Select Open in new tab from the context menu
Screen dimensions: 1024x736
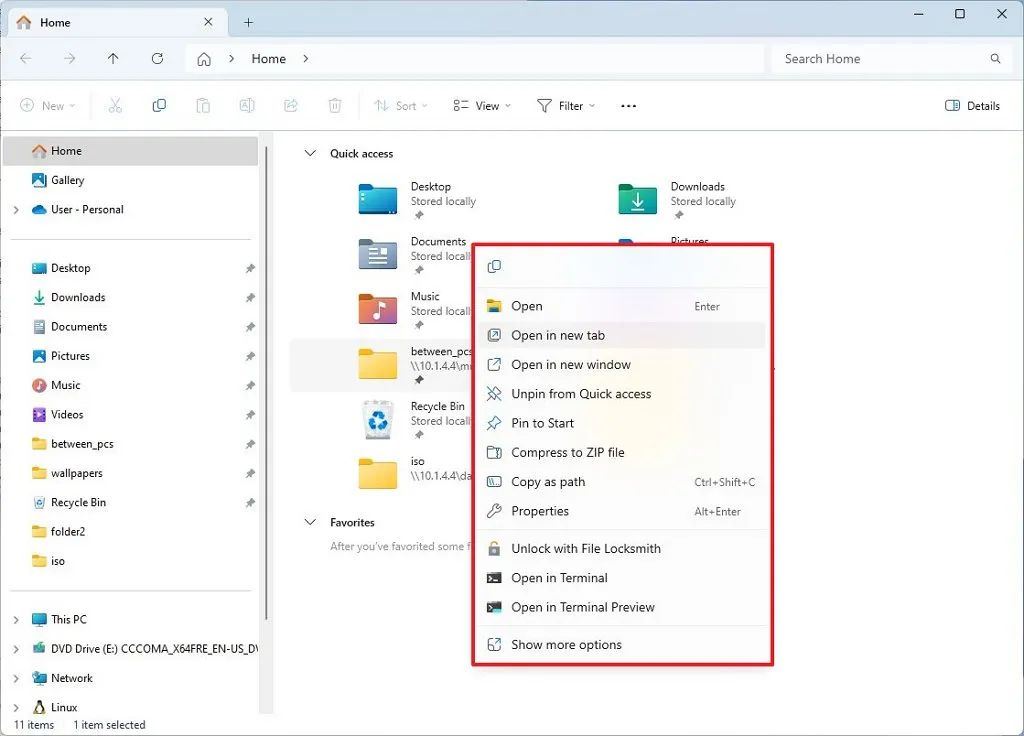[x=558, y=336]
